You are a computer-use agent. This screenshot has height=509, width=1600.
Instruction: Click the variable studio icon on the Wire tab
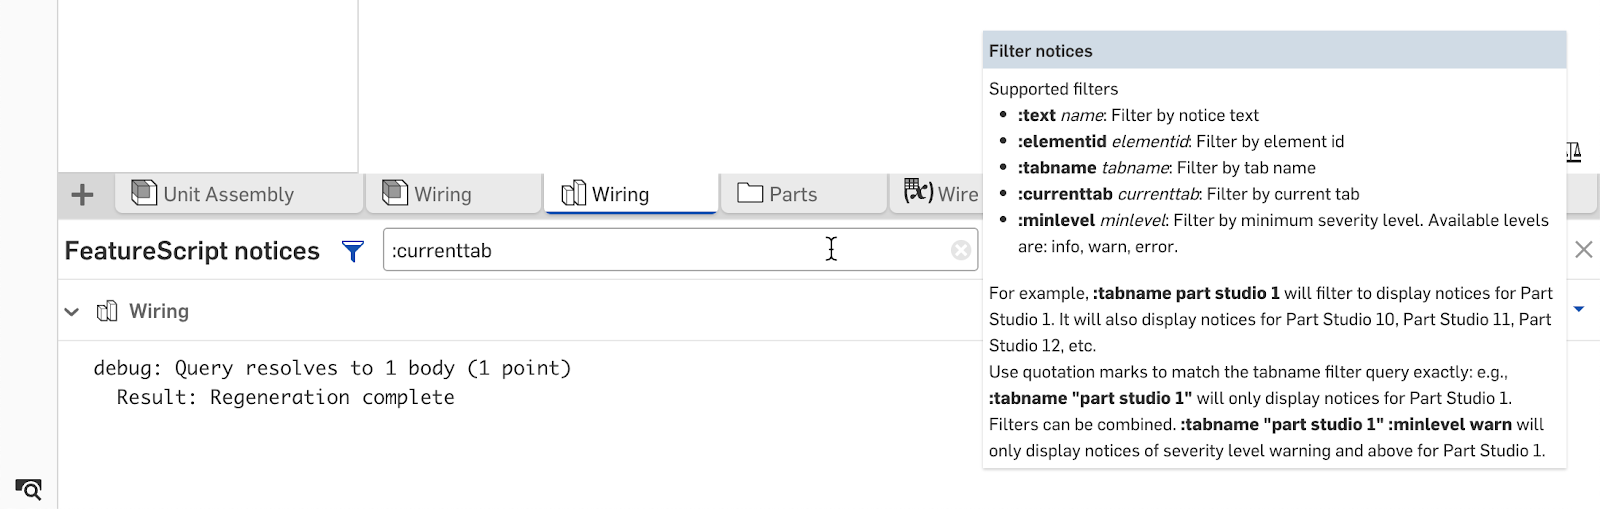[x=918, y=191]
